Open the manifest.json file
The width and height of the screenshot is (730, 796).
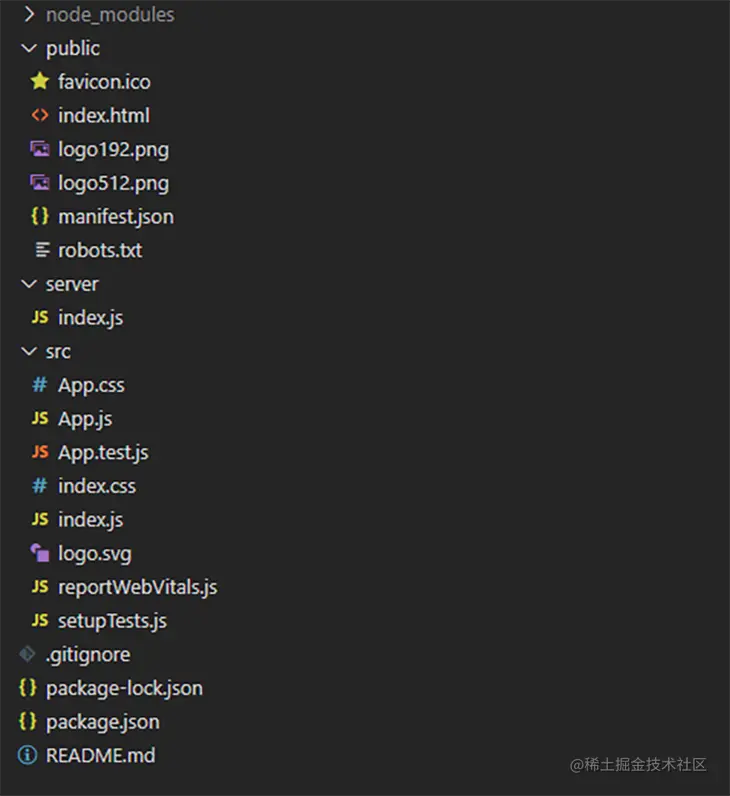point(116,217)
